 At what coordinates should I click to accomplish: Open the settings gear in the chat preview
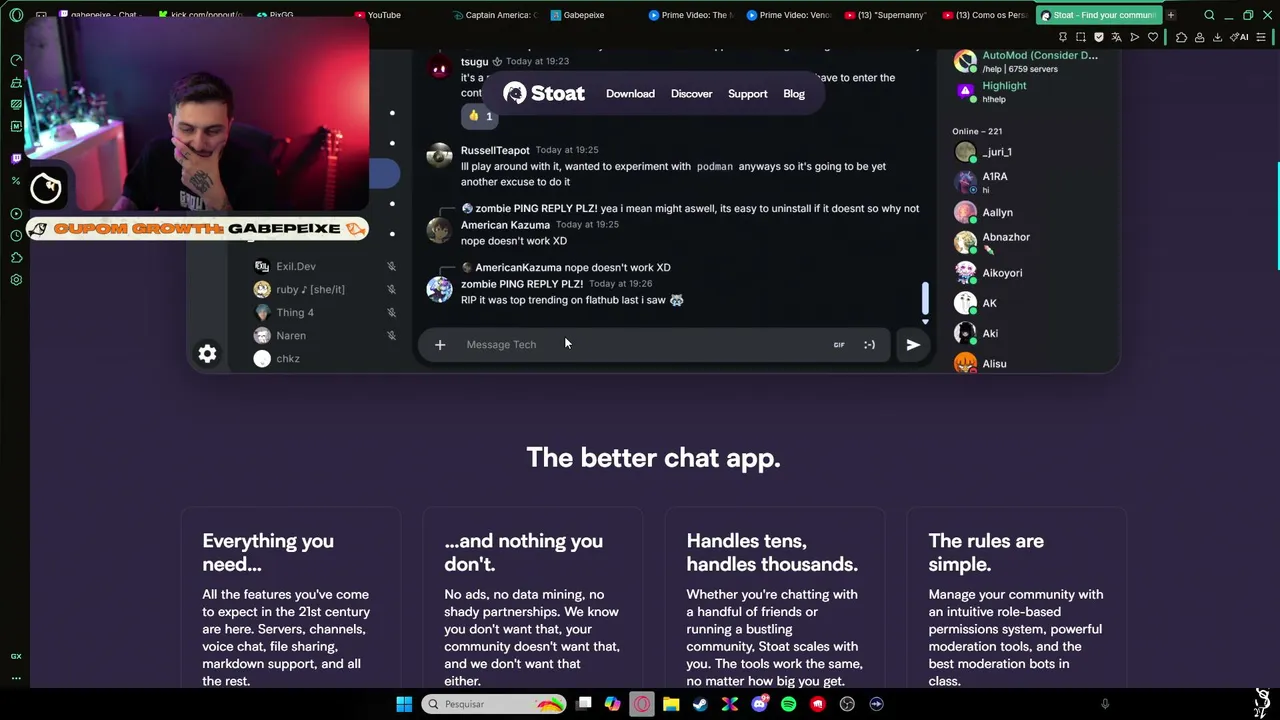click(x=207, y=354)
